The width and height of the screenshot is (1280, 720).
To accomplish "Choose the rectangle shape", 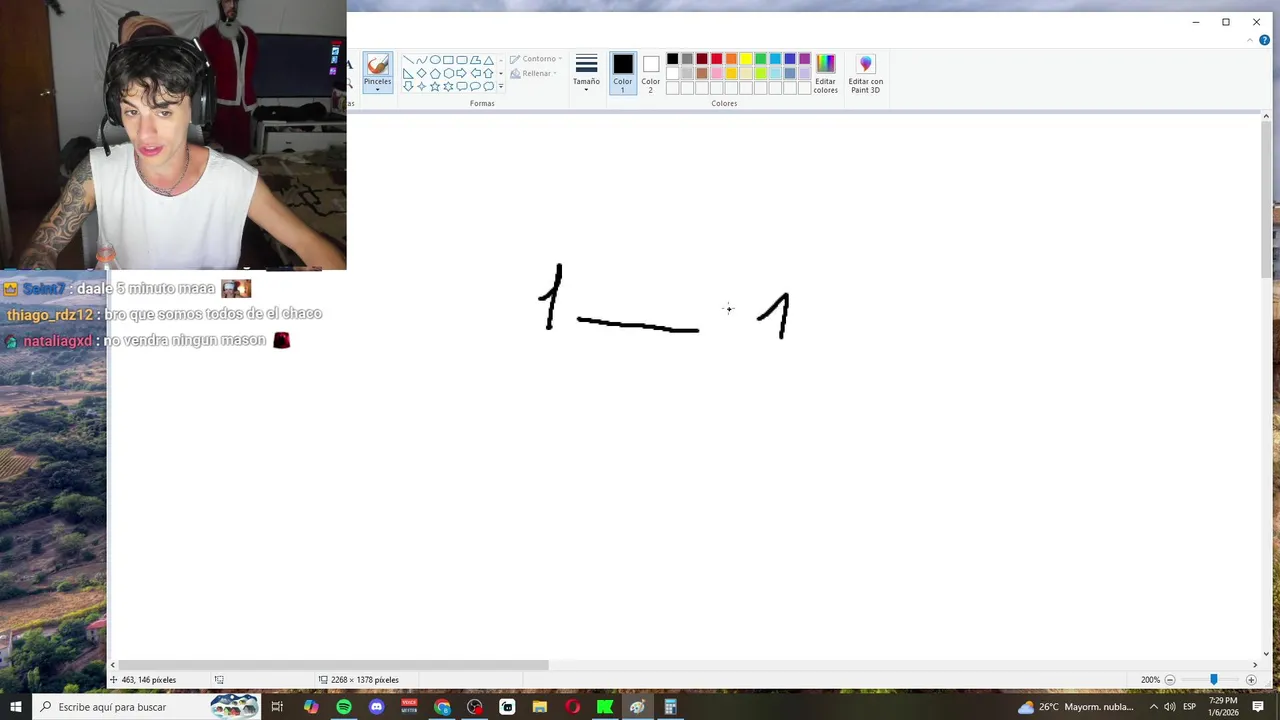I will click(x=448, y=60).
